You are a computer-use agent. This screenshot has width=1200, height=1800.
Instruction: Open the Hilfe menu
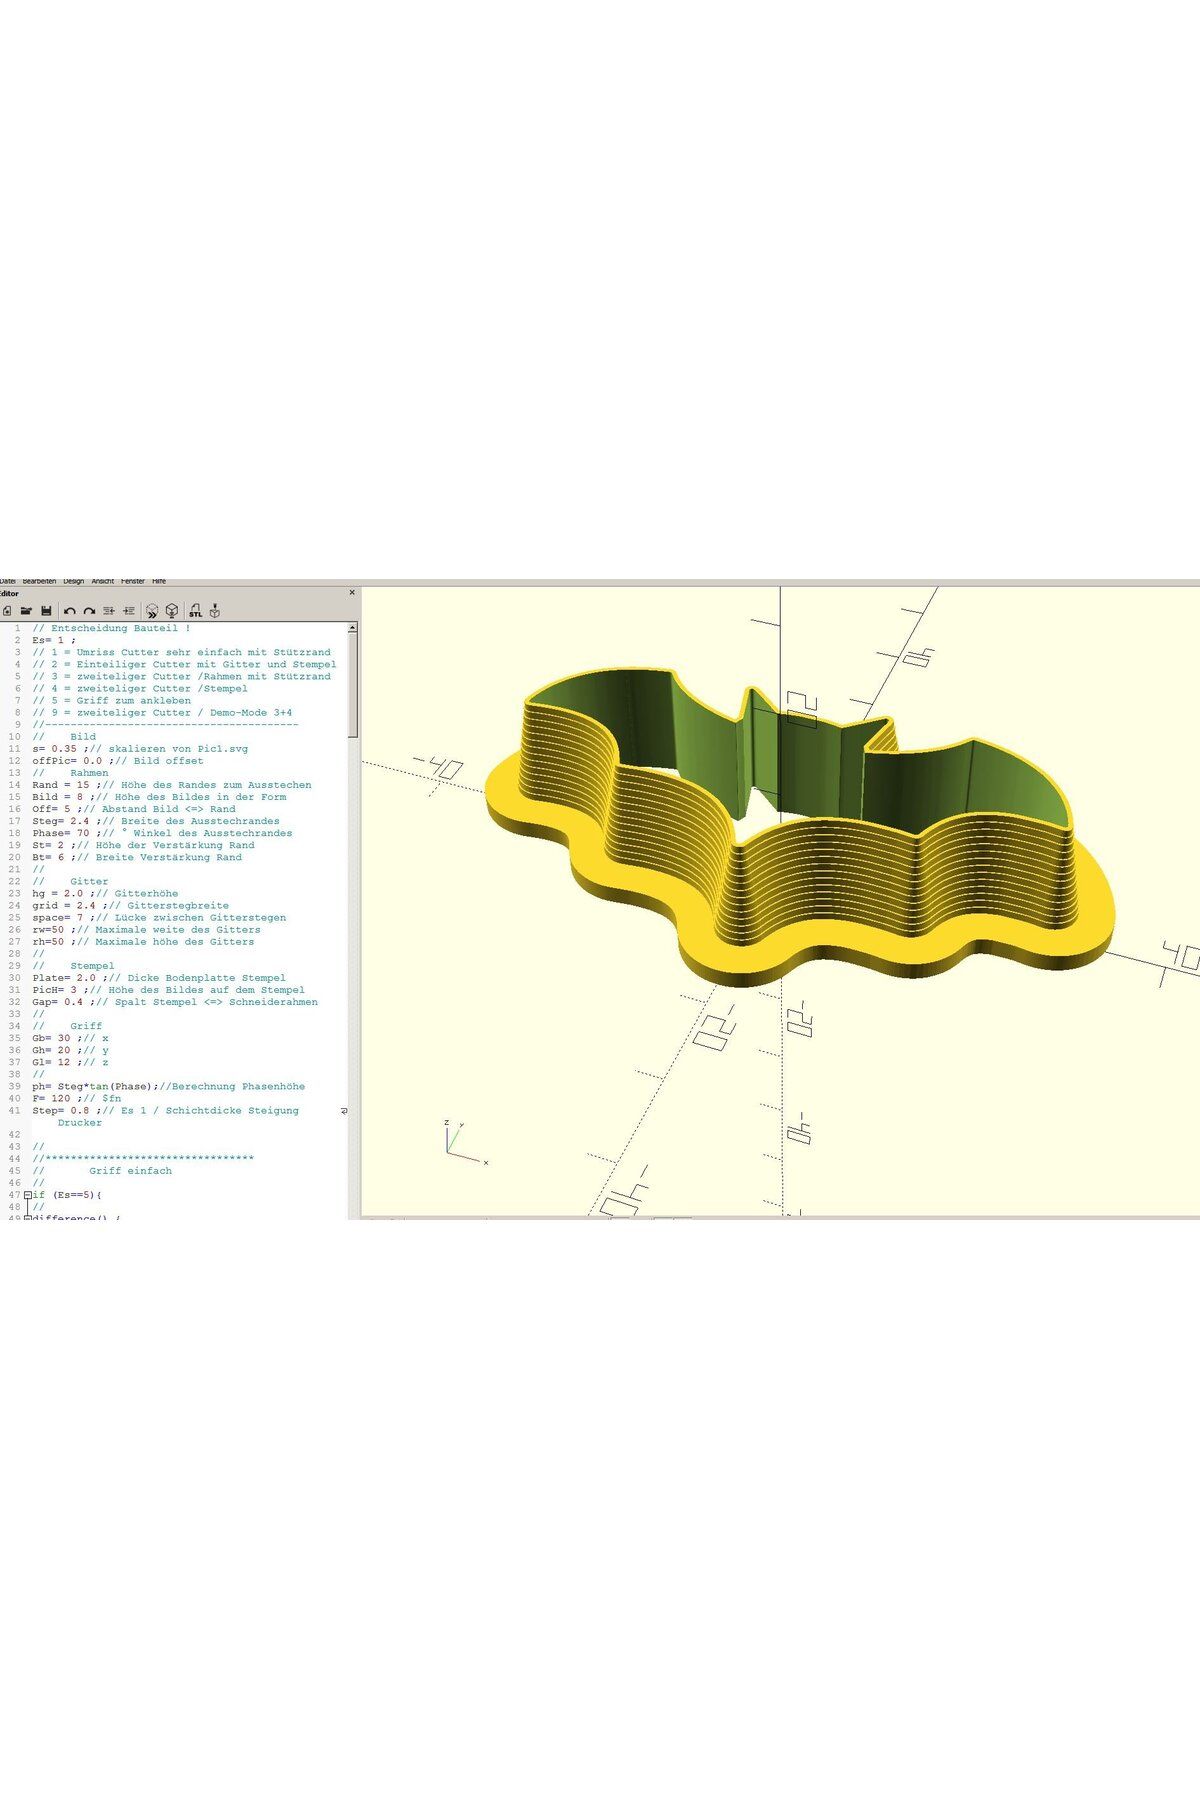tap(159, 581)
